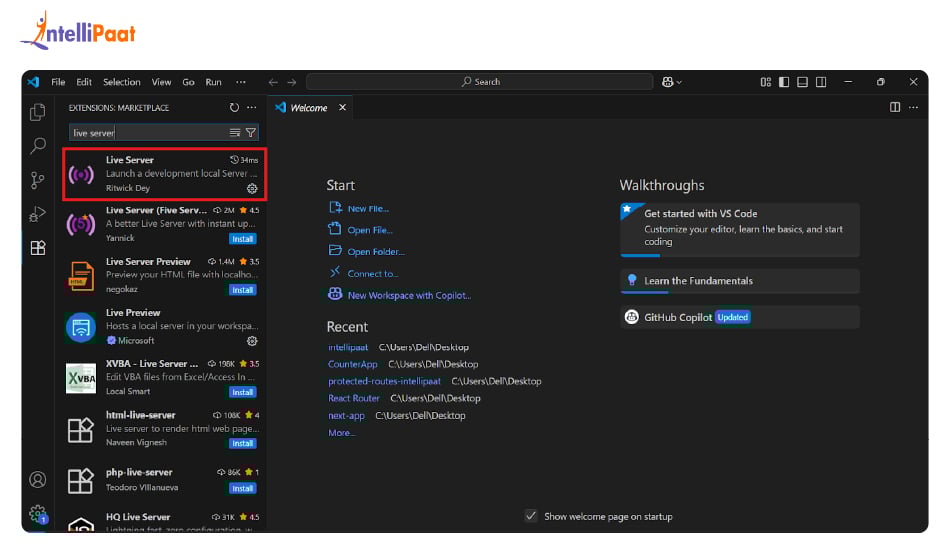The height and width of the screenshot is (555, 950).
Task: Open the Copilot dropdown in title bar
Action: 672,82
